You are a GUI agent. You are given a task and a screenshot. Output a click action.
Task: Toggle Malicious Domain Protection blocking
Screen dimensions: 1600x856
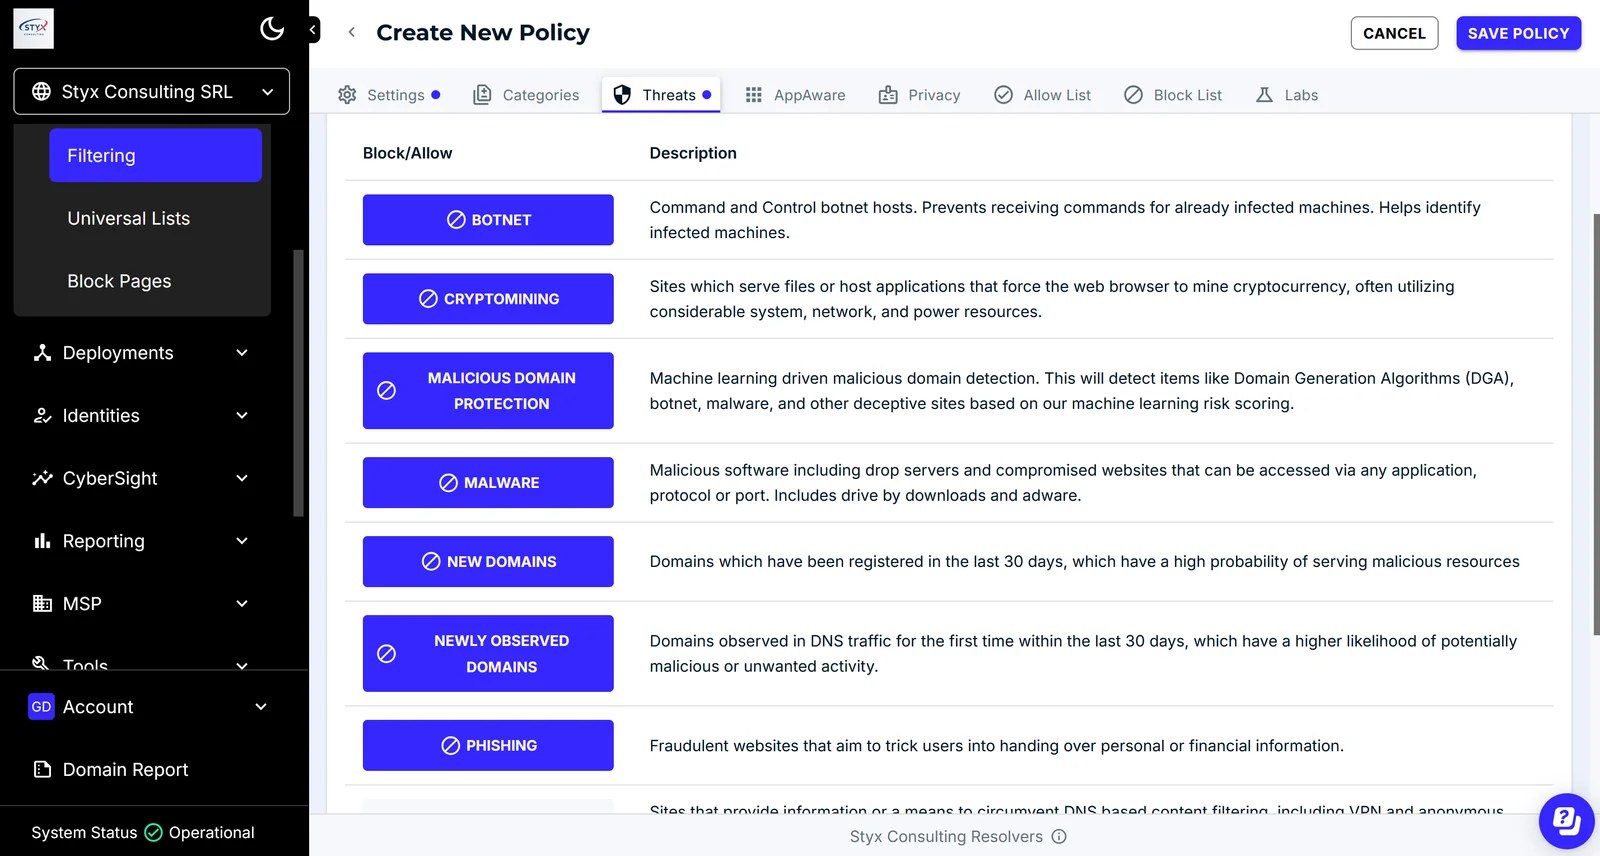(488, 391)
